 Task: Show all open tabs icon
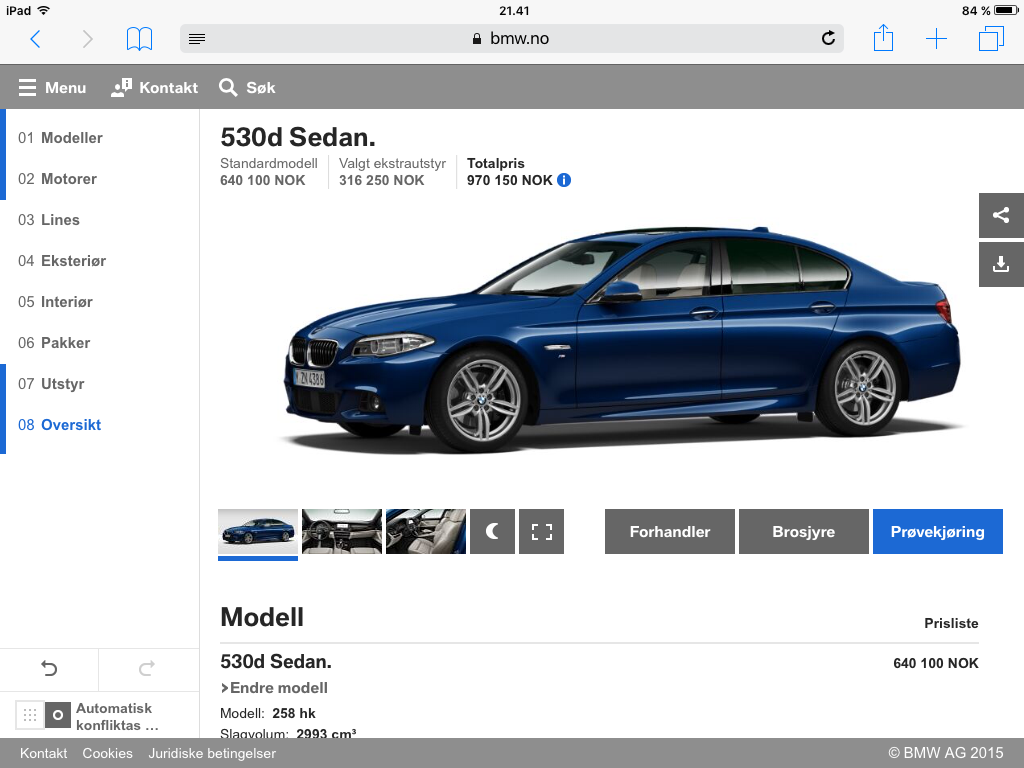(991, 38)
